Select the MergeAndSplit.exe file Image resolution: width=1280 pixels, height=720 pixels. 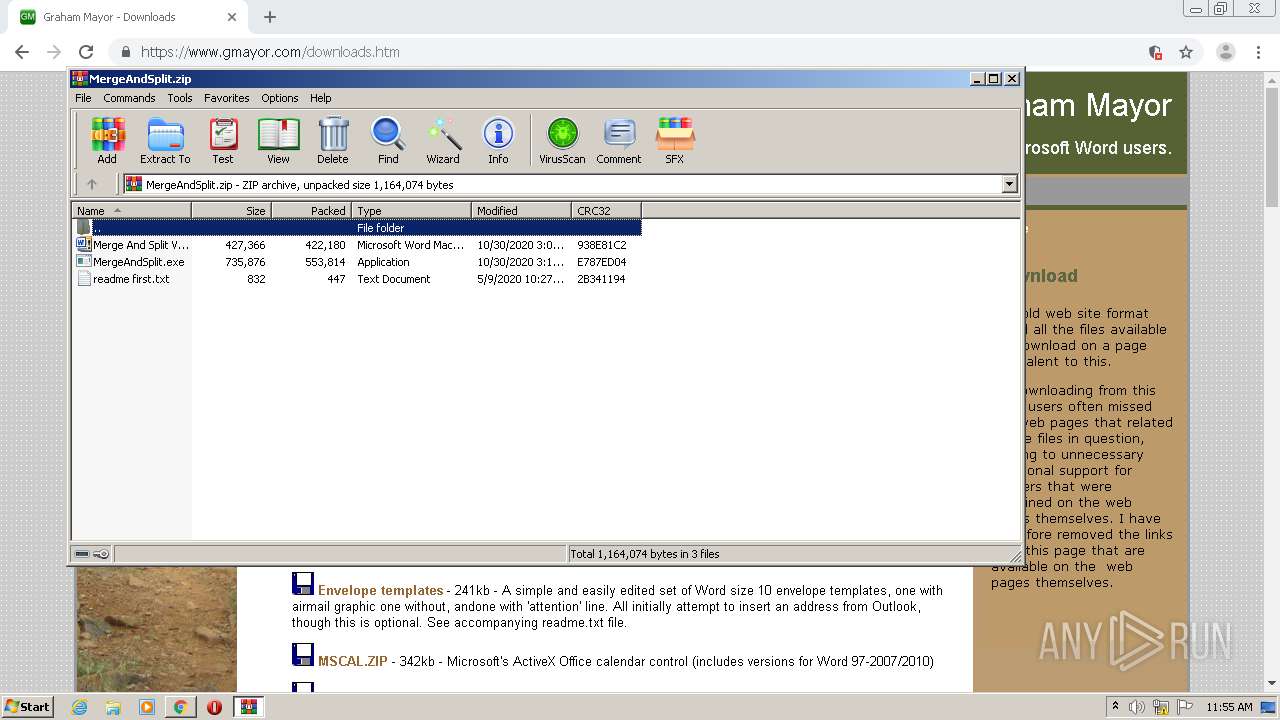click(357, 262)
